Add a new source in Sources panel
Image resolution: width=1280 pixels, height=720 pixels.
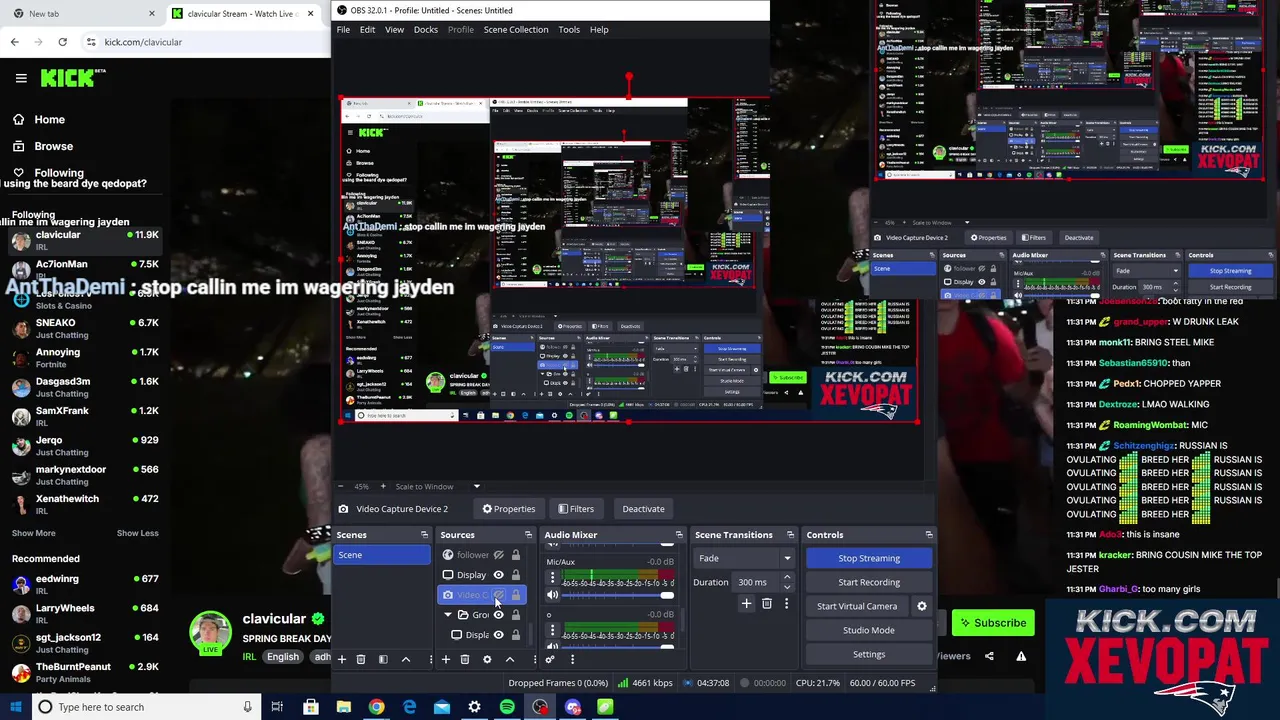[446, 659]
